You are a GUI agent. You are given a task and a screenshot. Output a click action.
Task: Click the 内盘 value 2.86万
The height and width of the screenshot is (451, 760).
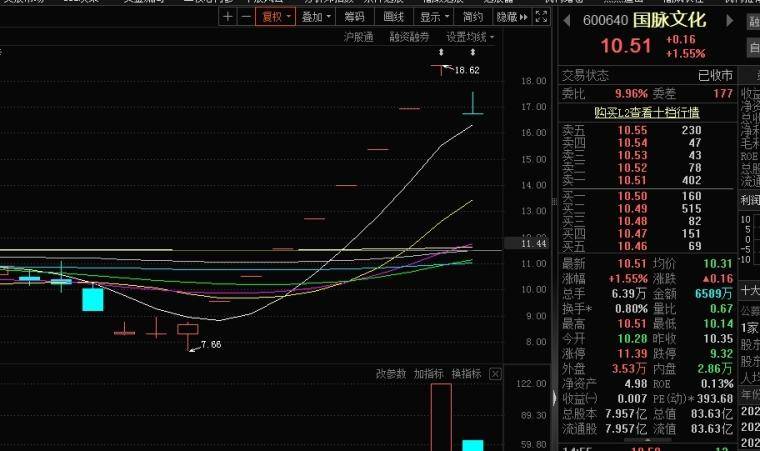pos(714,369)
